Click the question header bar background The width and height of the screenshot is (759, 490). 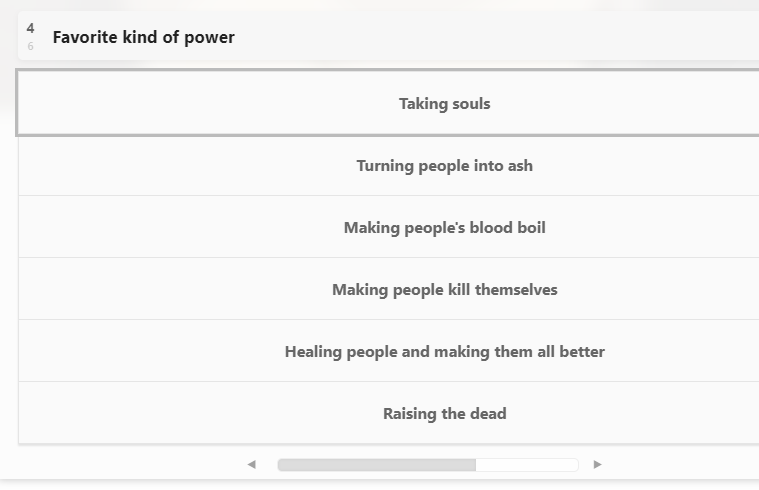pyautogui.click(x=388, y=36)
